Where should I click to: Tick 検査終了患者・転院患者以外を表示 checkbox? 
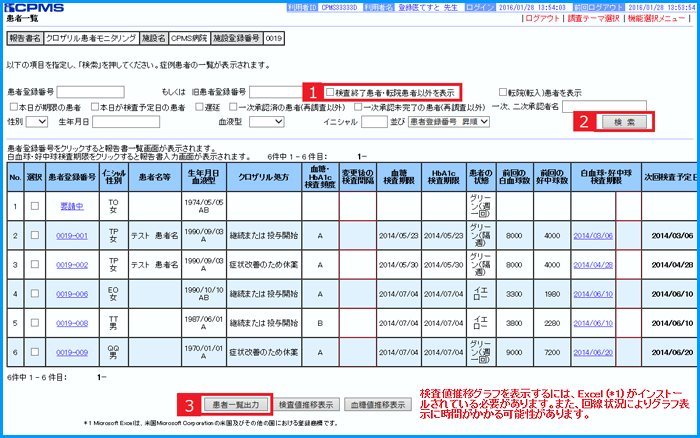click(331, 92)
